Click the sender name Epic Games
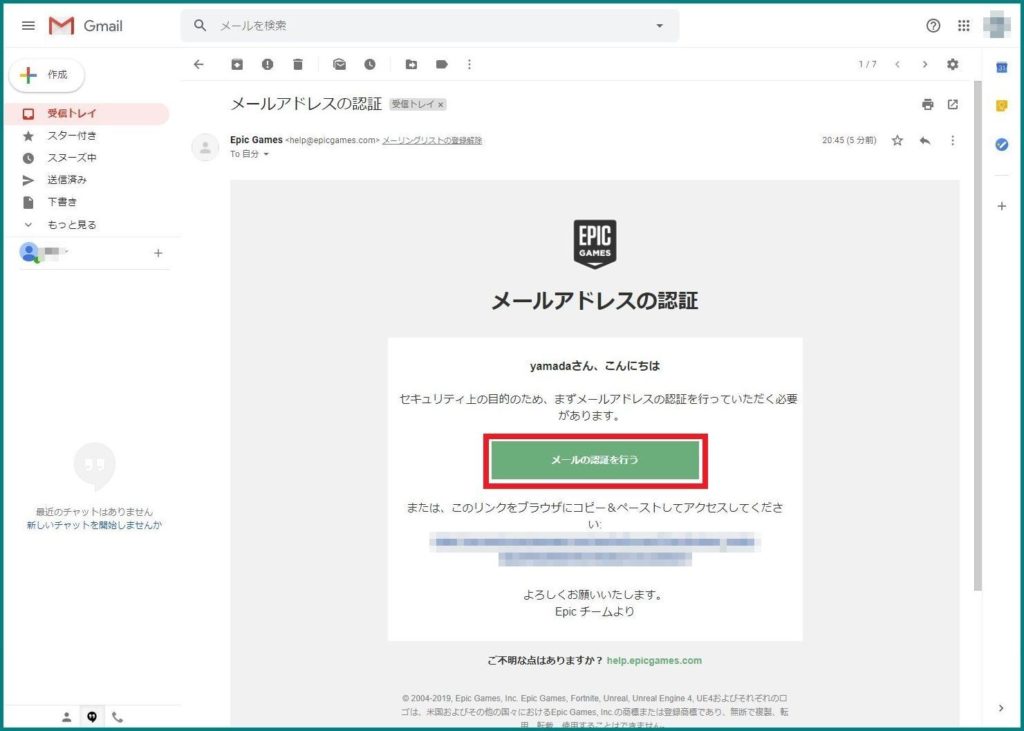1024x731 pixels. click(256, 140)
